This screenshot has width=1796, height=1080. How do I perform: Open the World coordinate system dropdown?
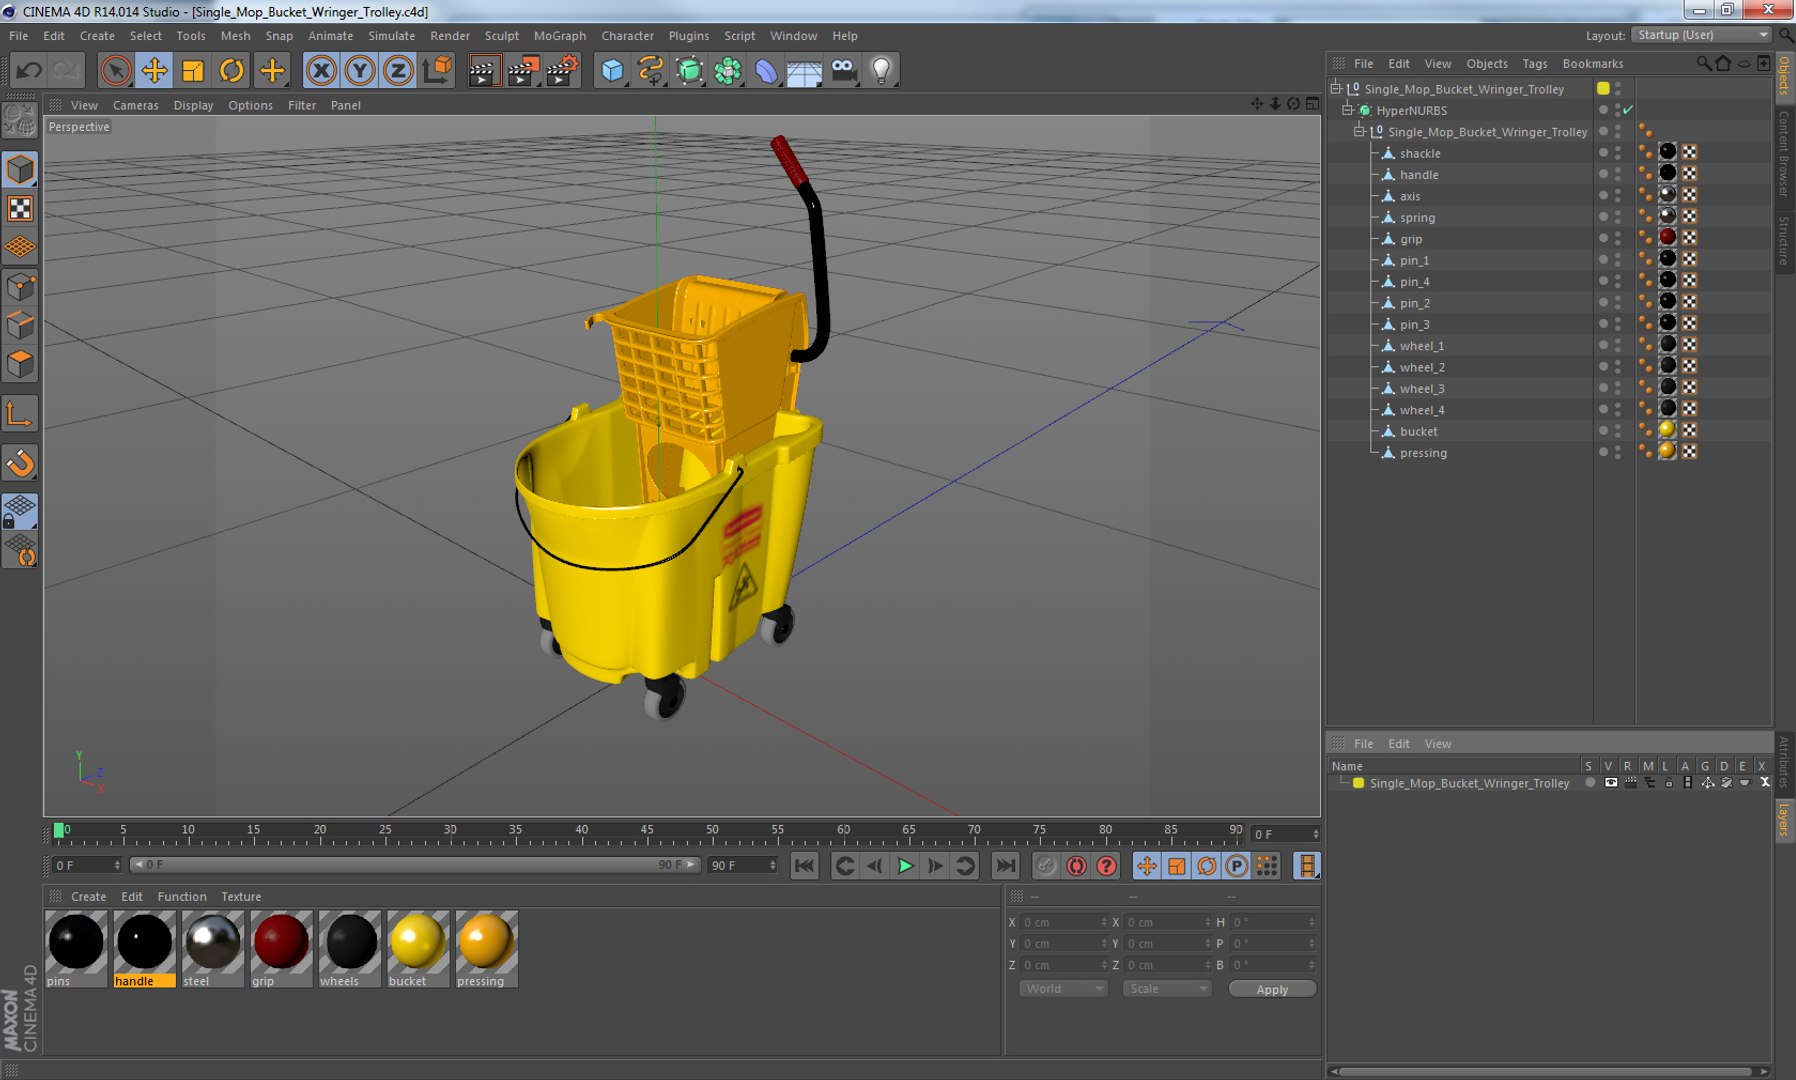tap(1063, 989)
